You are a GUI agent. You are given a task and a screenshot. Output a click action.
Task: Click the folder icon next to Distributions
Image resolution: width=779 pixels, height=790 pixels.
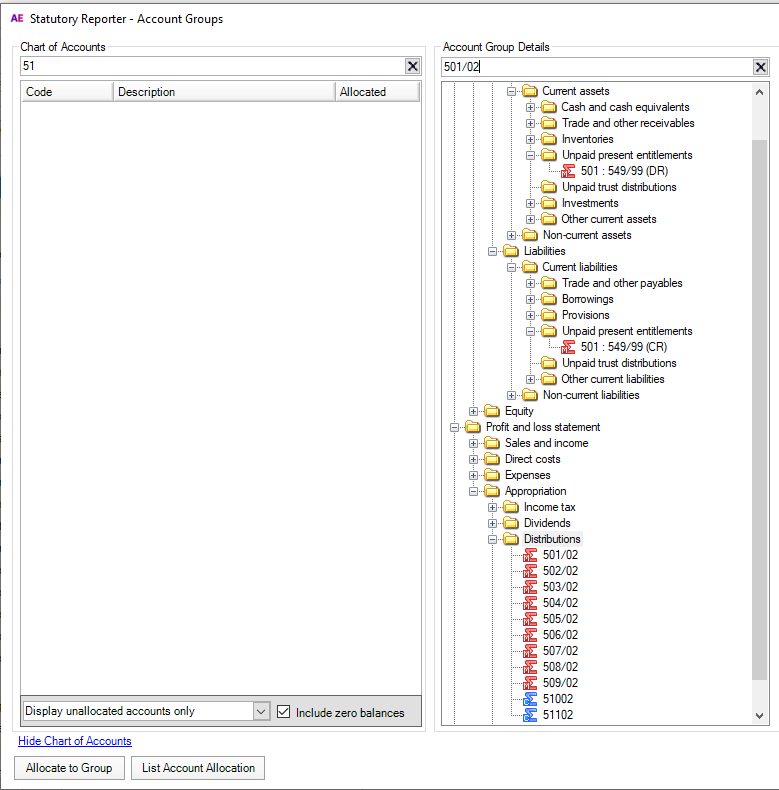[511, 539]
